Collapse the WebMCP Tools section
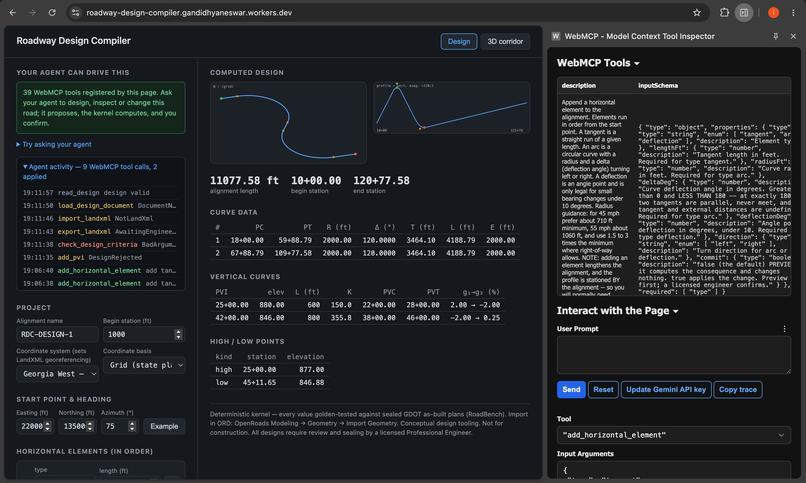Image resolution: width=806 pixels, height=483 pixels. [598, 63]
